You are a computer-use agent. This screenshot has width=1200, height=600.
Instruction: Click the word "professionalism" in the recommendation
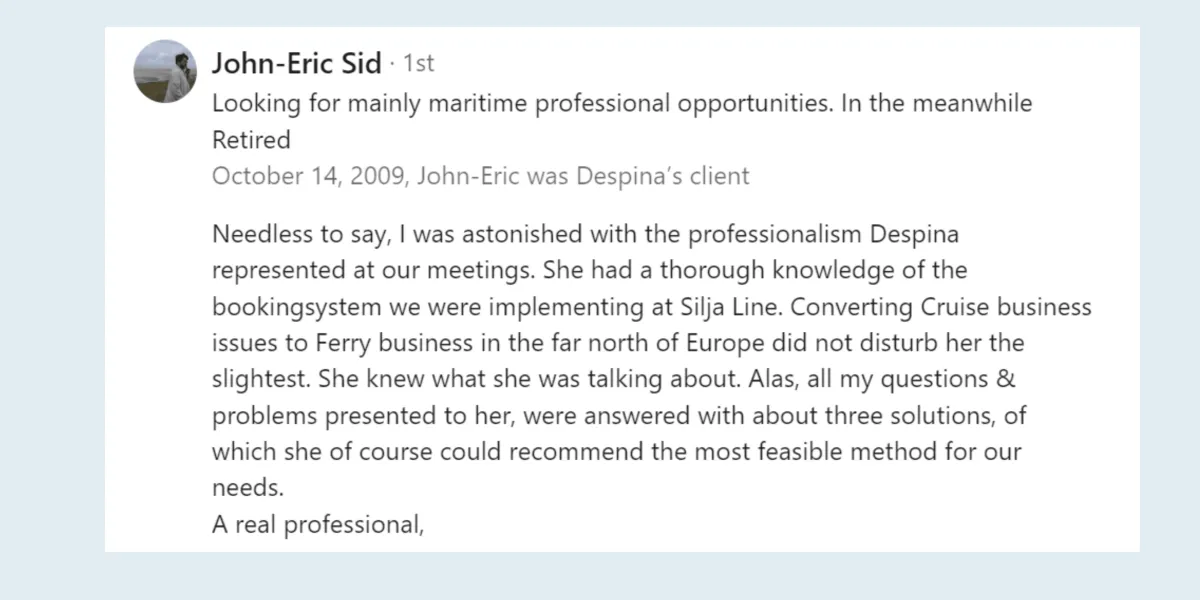pos(763,235)
